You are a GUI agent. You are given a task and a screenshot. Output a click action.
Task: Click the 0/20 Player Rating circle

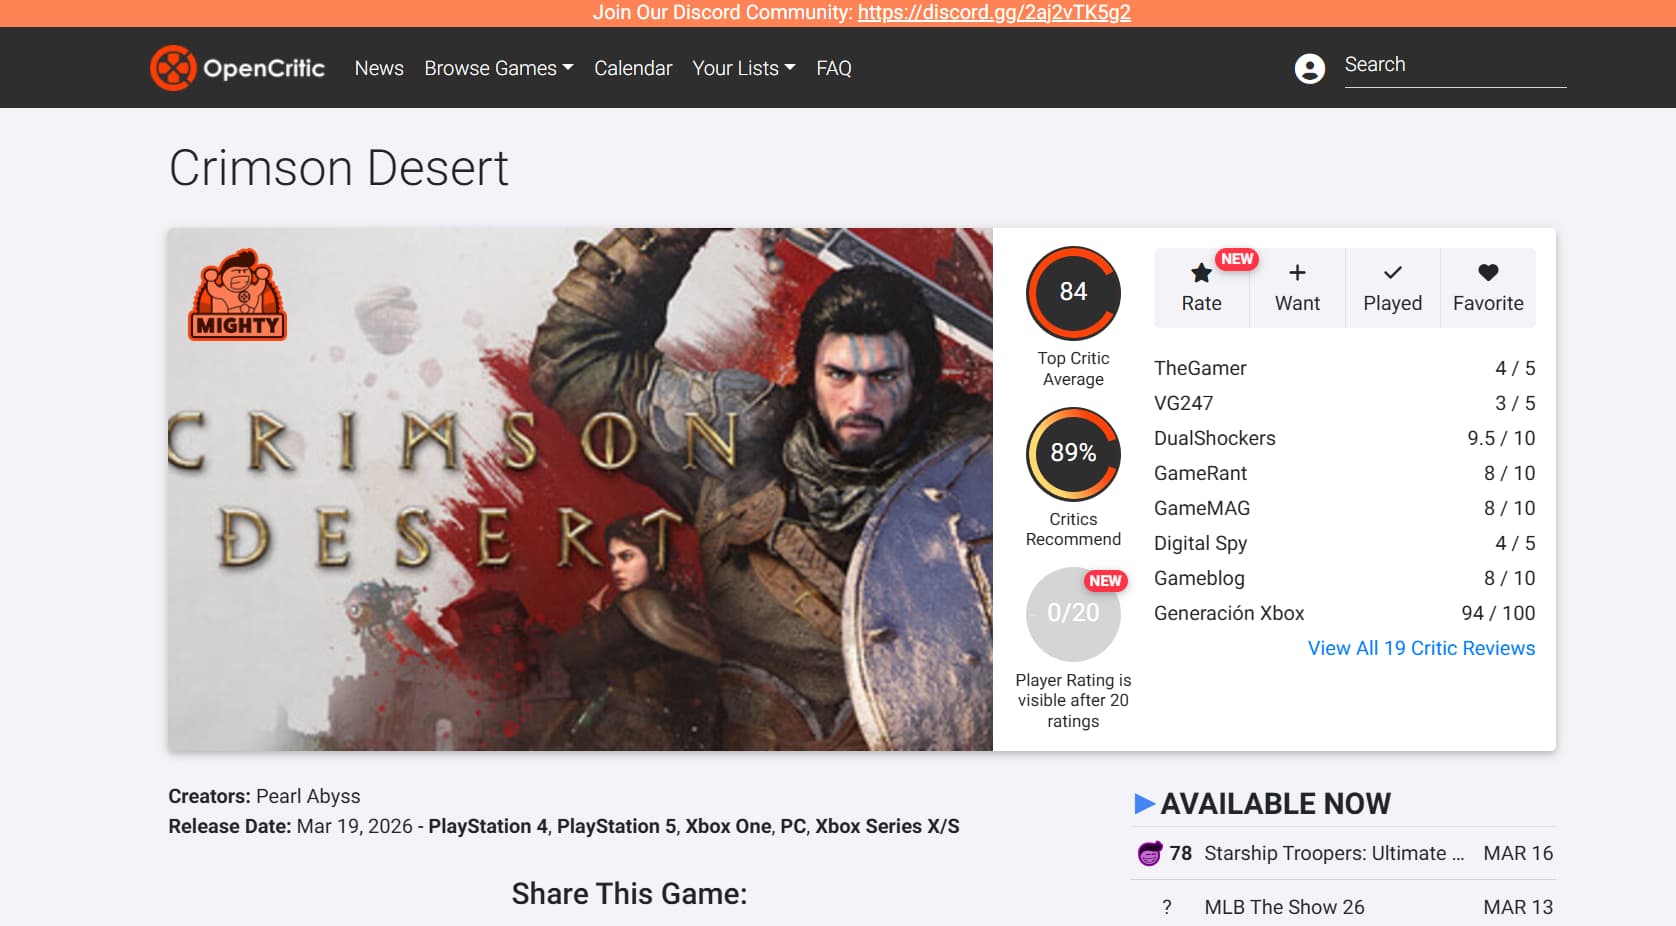pyautogui.click(x=1073, y=614)
